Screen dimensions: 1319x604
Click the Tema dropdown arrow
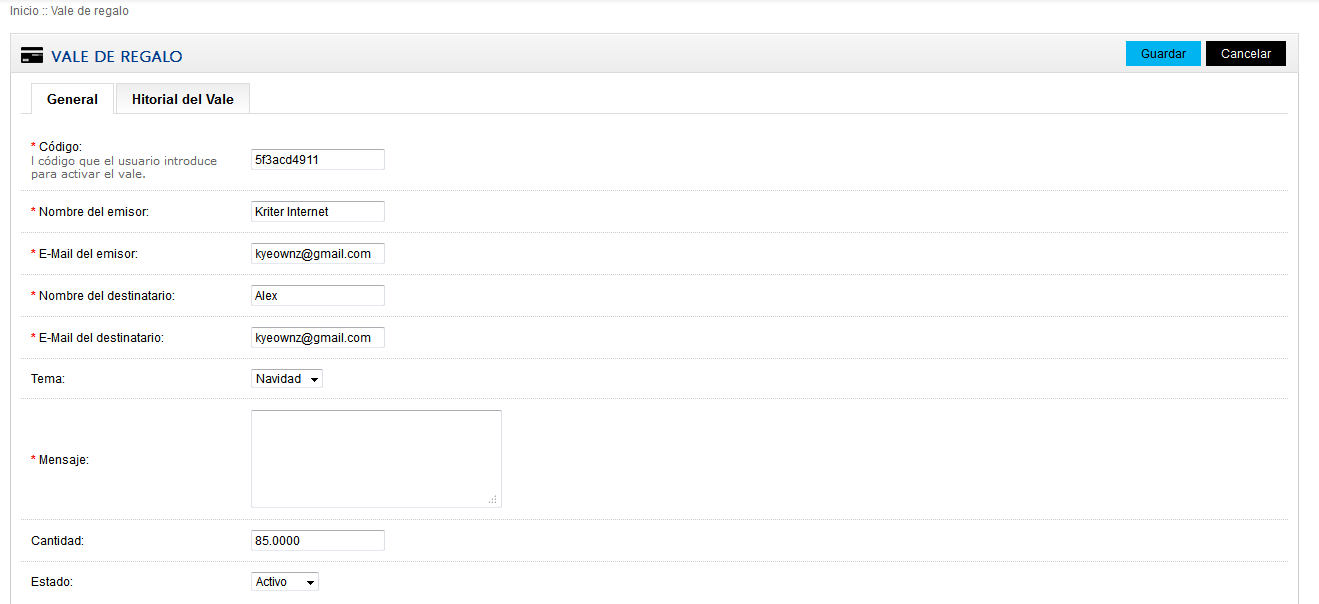[314, 380]
